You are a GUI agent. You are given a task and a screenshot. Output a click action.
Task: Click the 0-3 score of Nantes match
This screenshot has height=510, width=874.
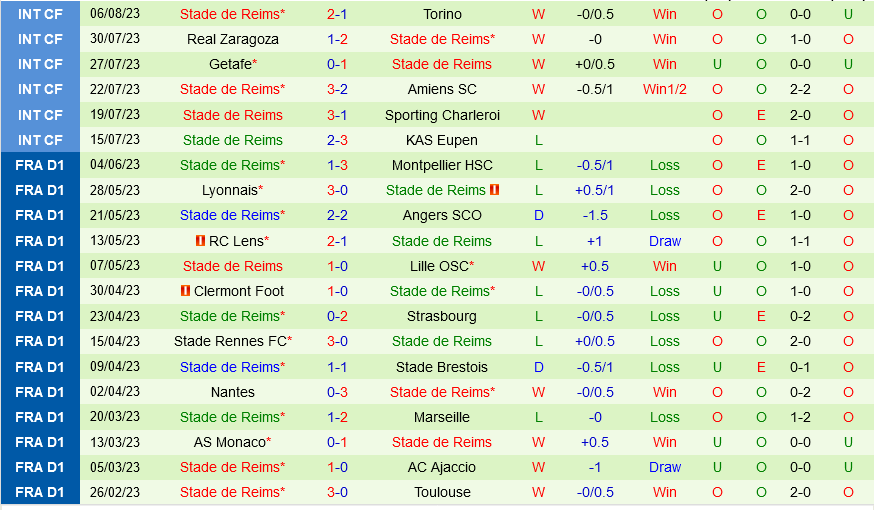tap(337, 392)
